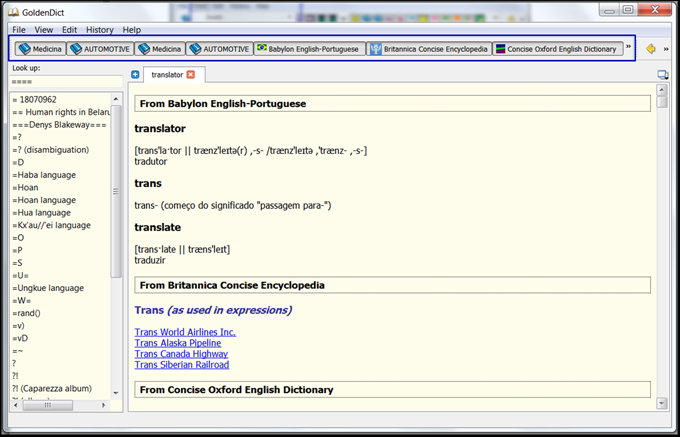Switch to the translator tab

[167, 75]
